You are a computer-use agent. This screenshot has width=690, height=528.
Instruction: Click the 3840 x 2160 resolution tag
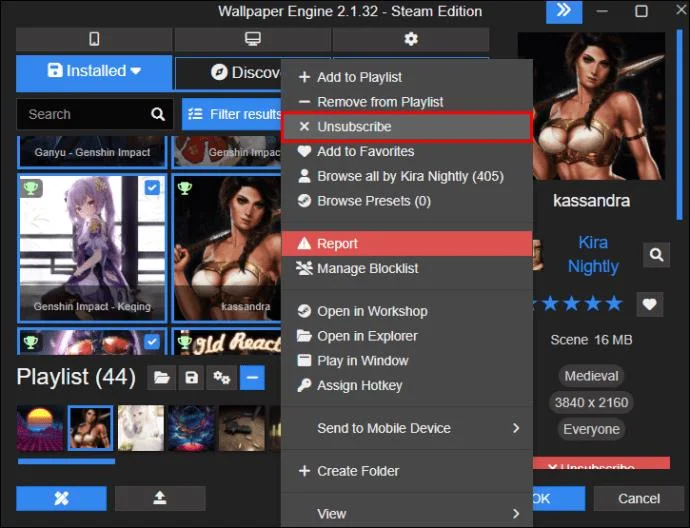pos(591,402)
